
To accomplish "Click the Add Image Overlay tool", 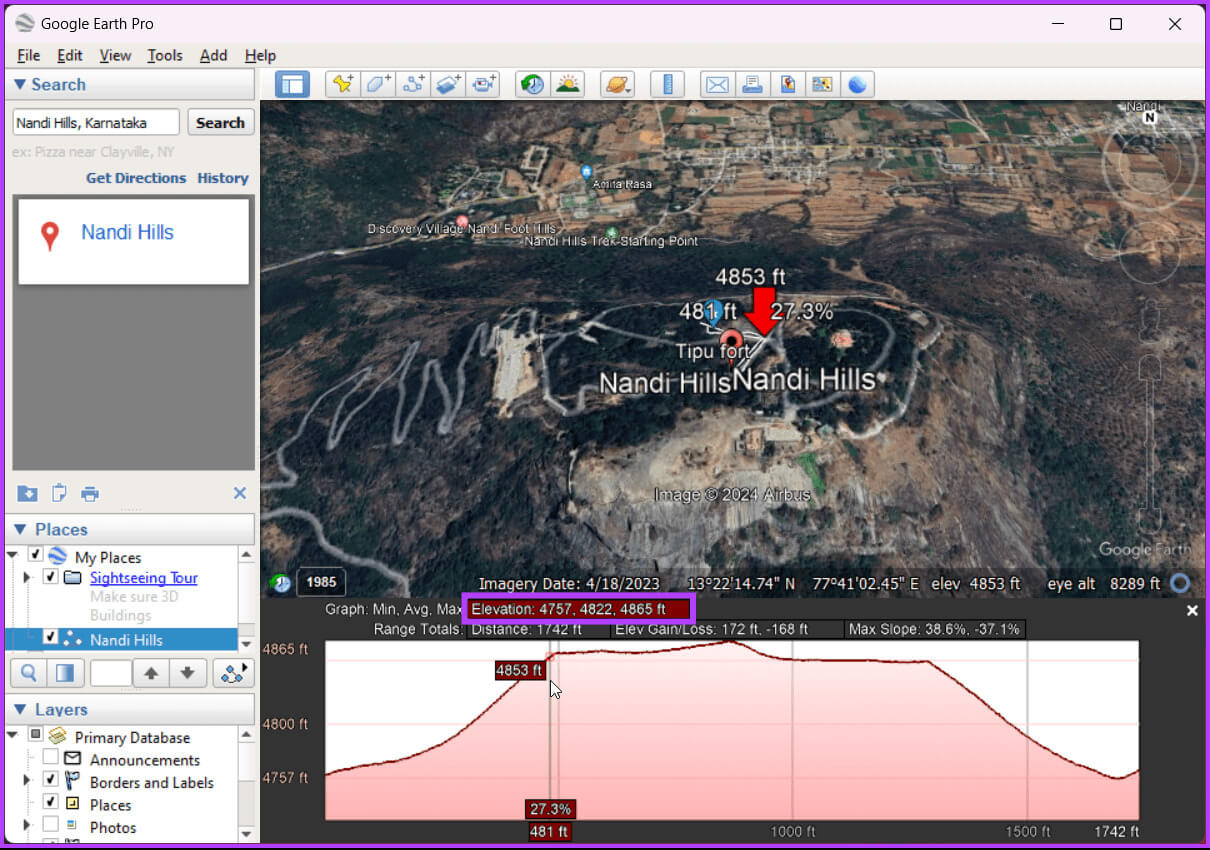I will [x=449, y=85].
